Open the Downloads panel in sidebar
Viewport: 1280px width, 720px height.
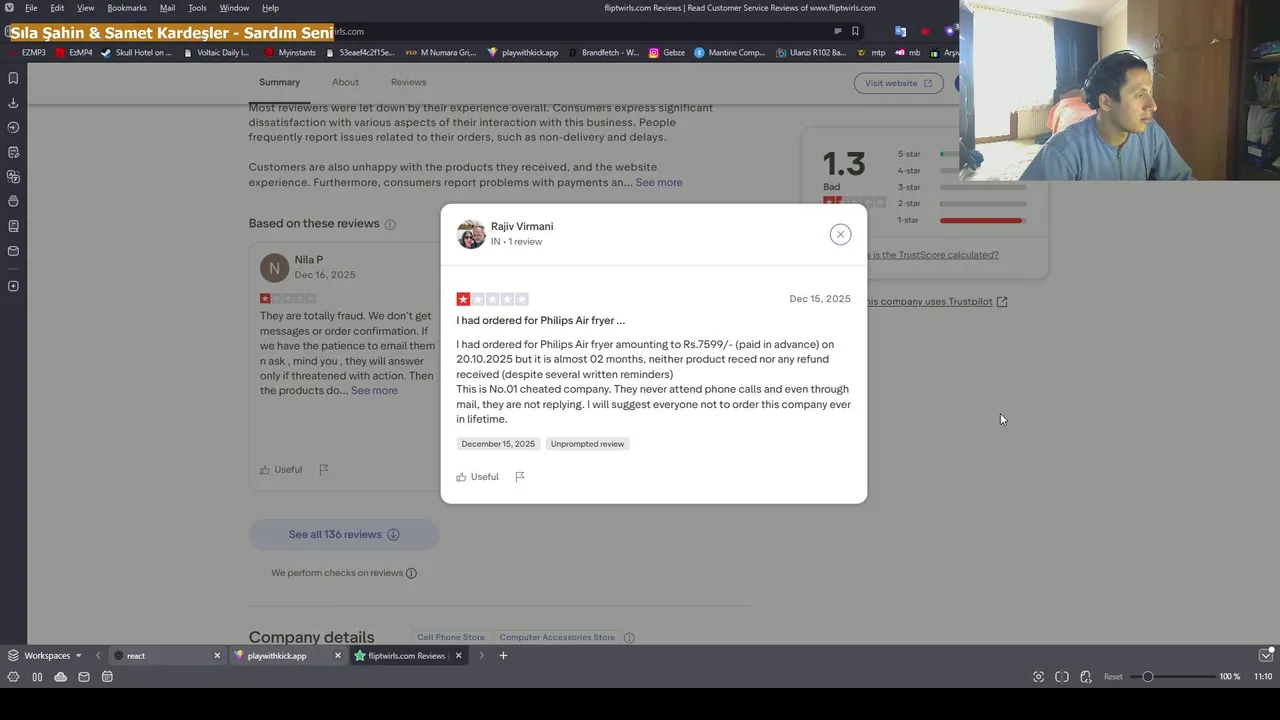click(13, 103)
